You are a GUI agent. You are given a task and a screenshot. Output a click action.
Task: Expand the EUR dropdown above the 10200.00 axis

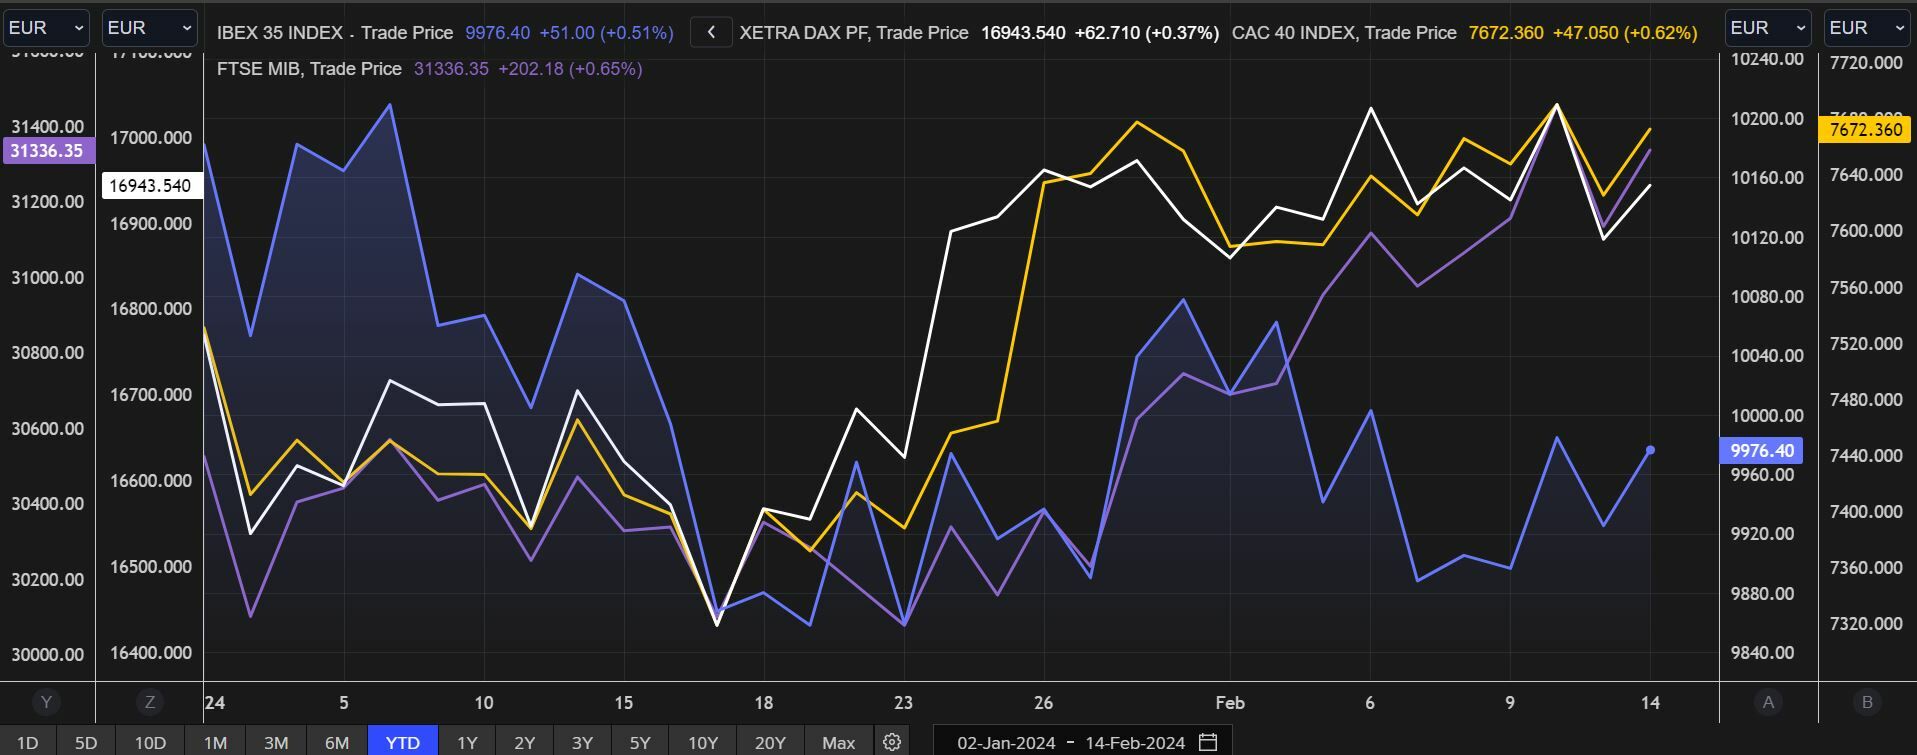click(x=1768, y=28)
